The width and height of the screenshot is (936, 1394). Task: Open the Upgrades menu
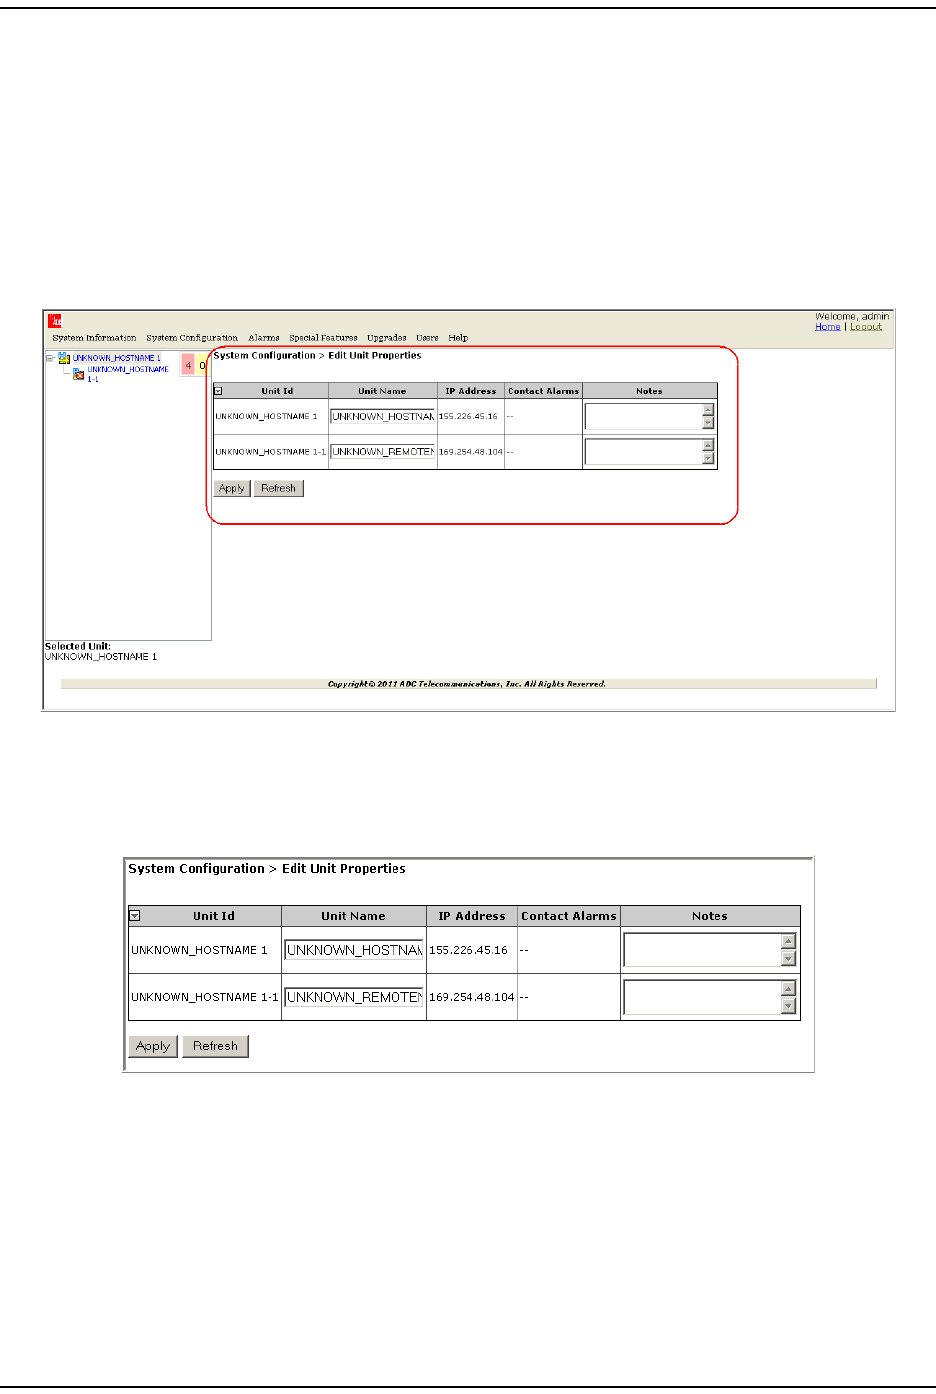pos(387,338)
